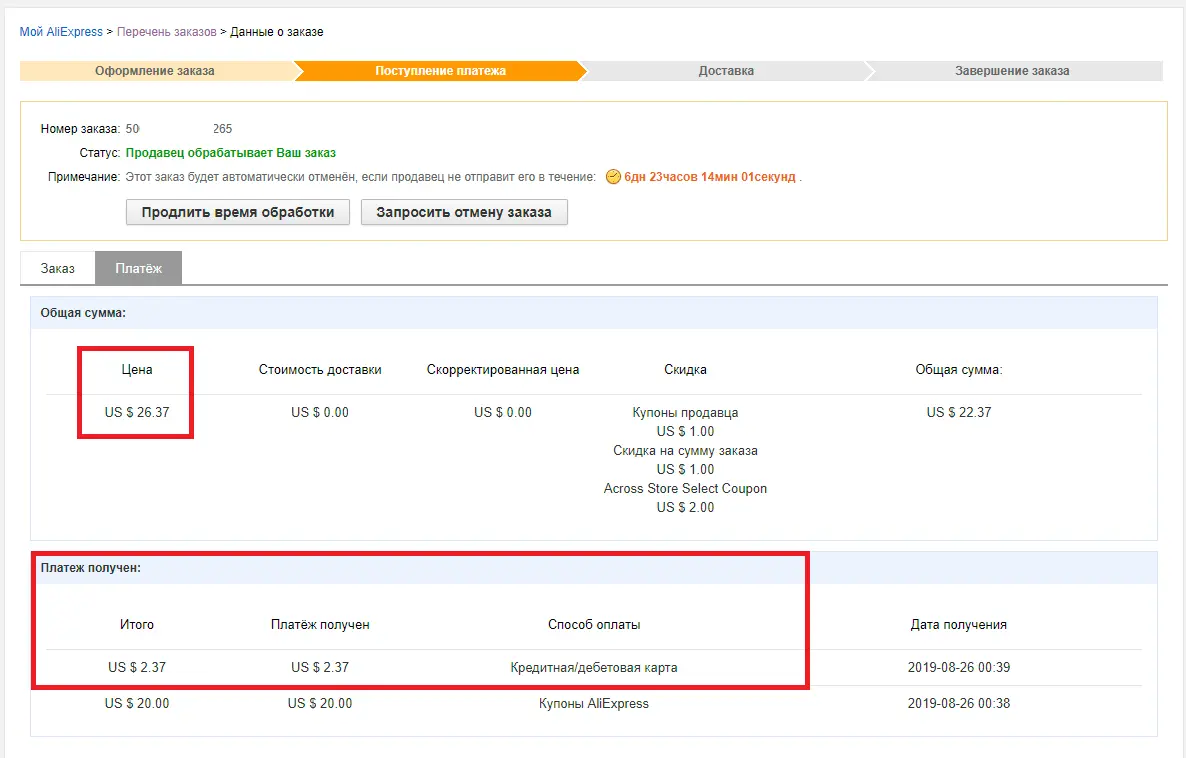Click the Итого column header
The image size is (1186, 758).
point(137,625)
